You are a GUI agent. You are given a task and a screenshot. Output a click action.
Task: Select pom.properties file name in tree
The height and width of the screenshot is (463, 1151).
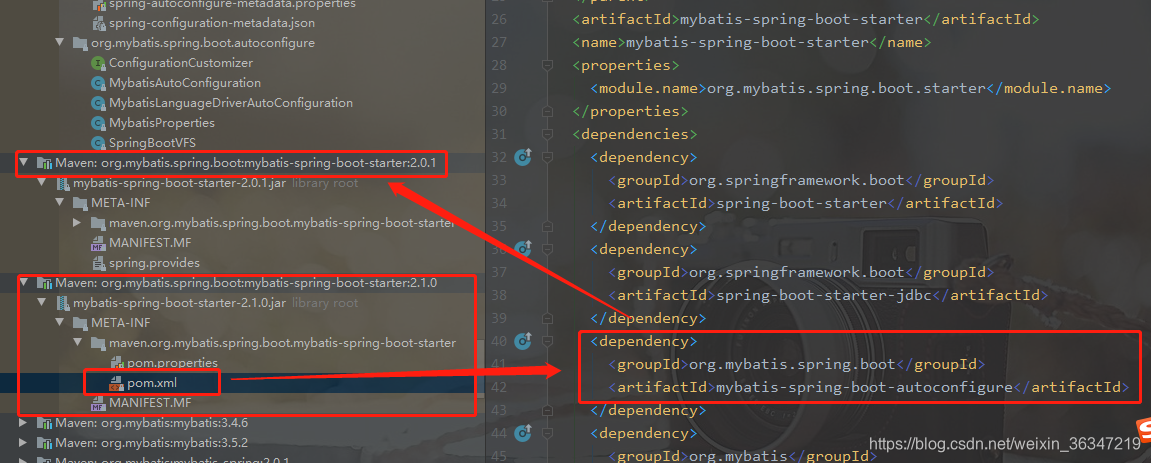click(173, 363)
